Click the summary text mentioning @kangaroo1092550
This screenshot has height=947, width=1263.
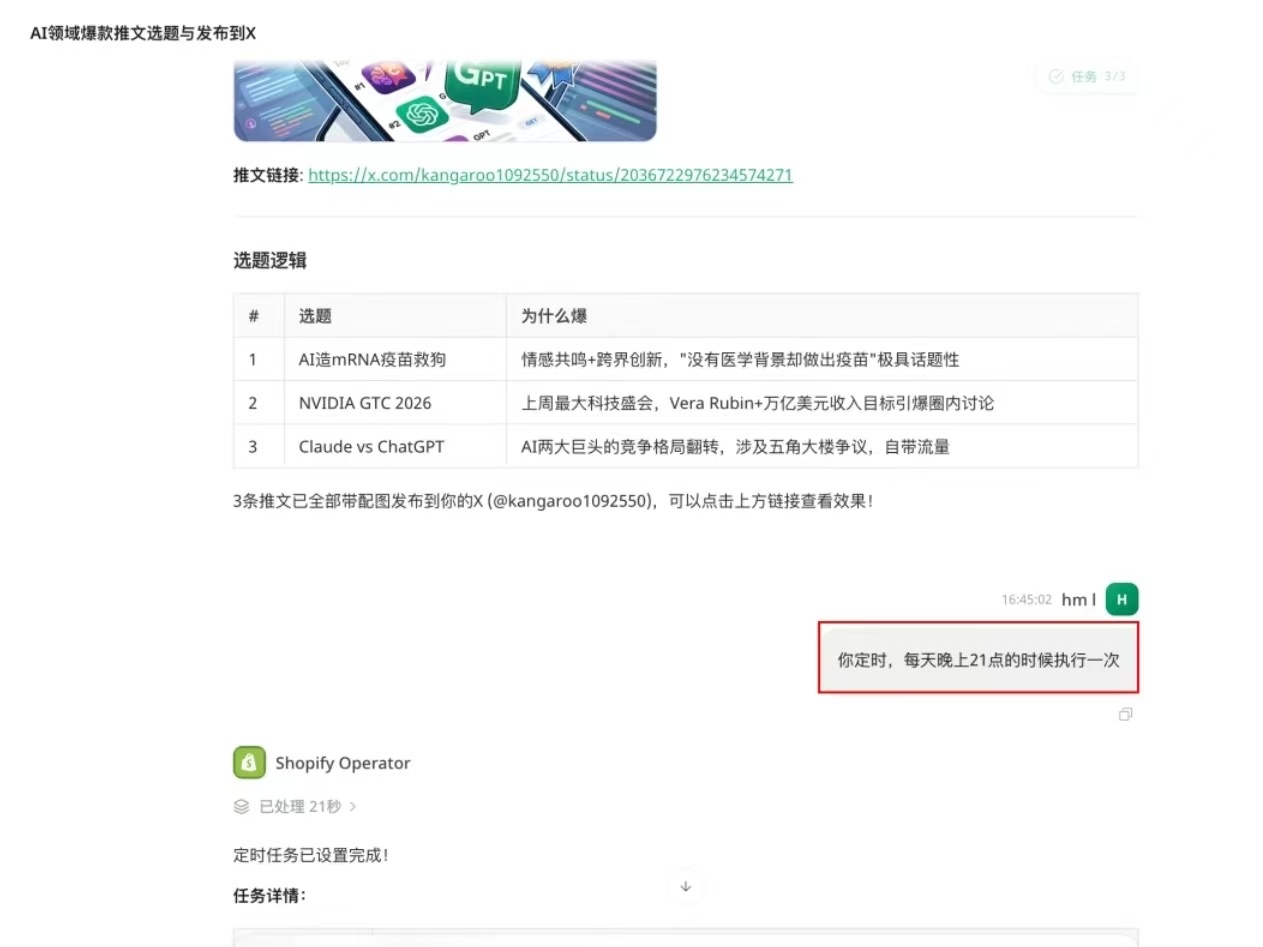coord(553,501)
